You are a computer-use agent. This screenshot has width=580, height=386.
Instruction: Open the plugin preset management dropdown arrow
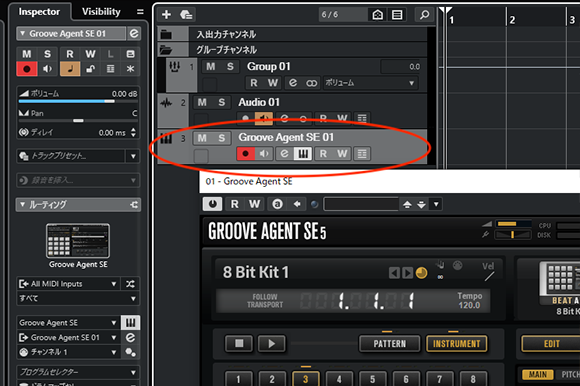pos(436,204)
